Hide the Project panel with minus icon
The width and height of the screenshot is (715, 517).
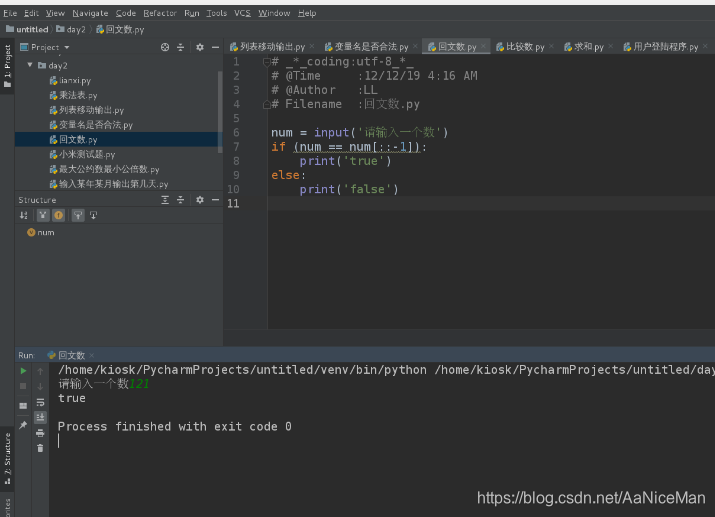click(x=215, y=47)
